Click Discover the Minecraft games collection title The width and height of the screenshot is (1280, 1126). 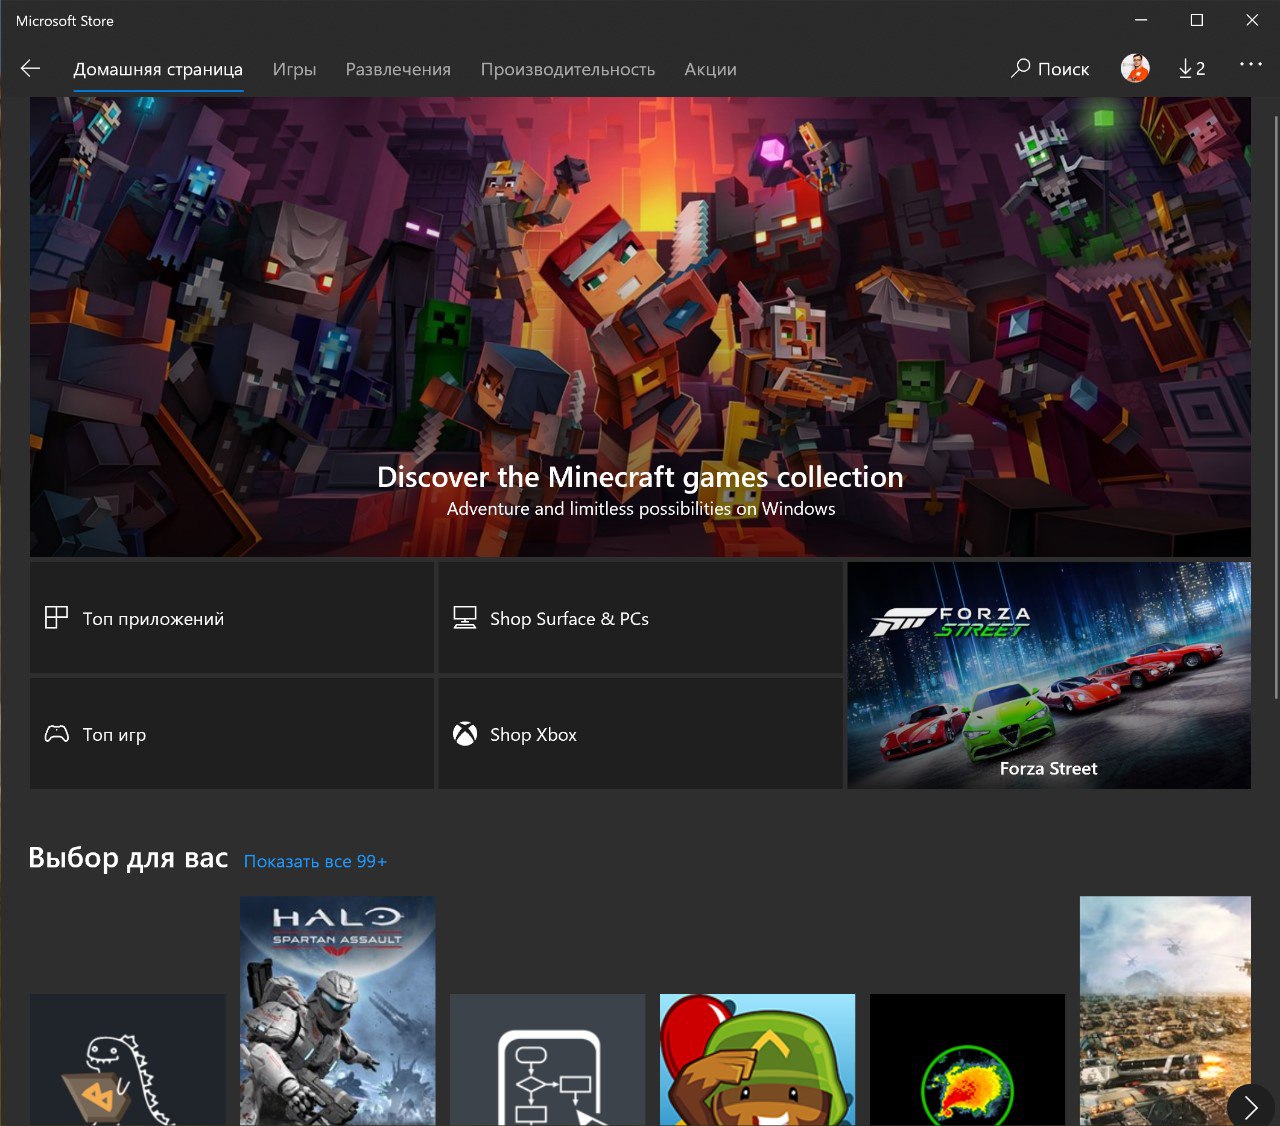(x=640, y=477)
